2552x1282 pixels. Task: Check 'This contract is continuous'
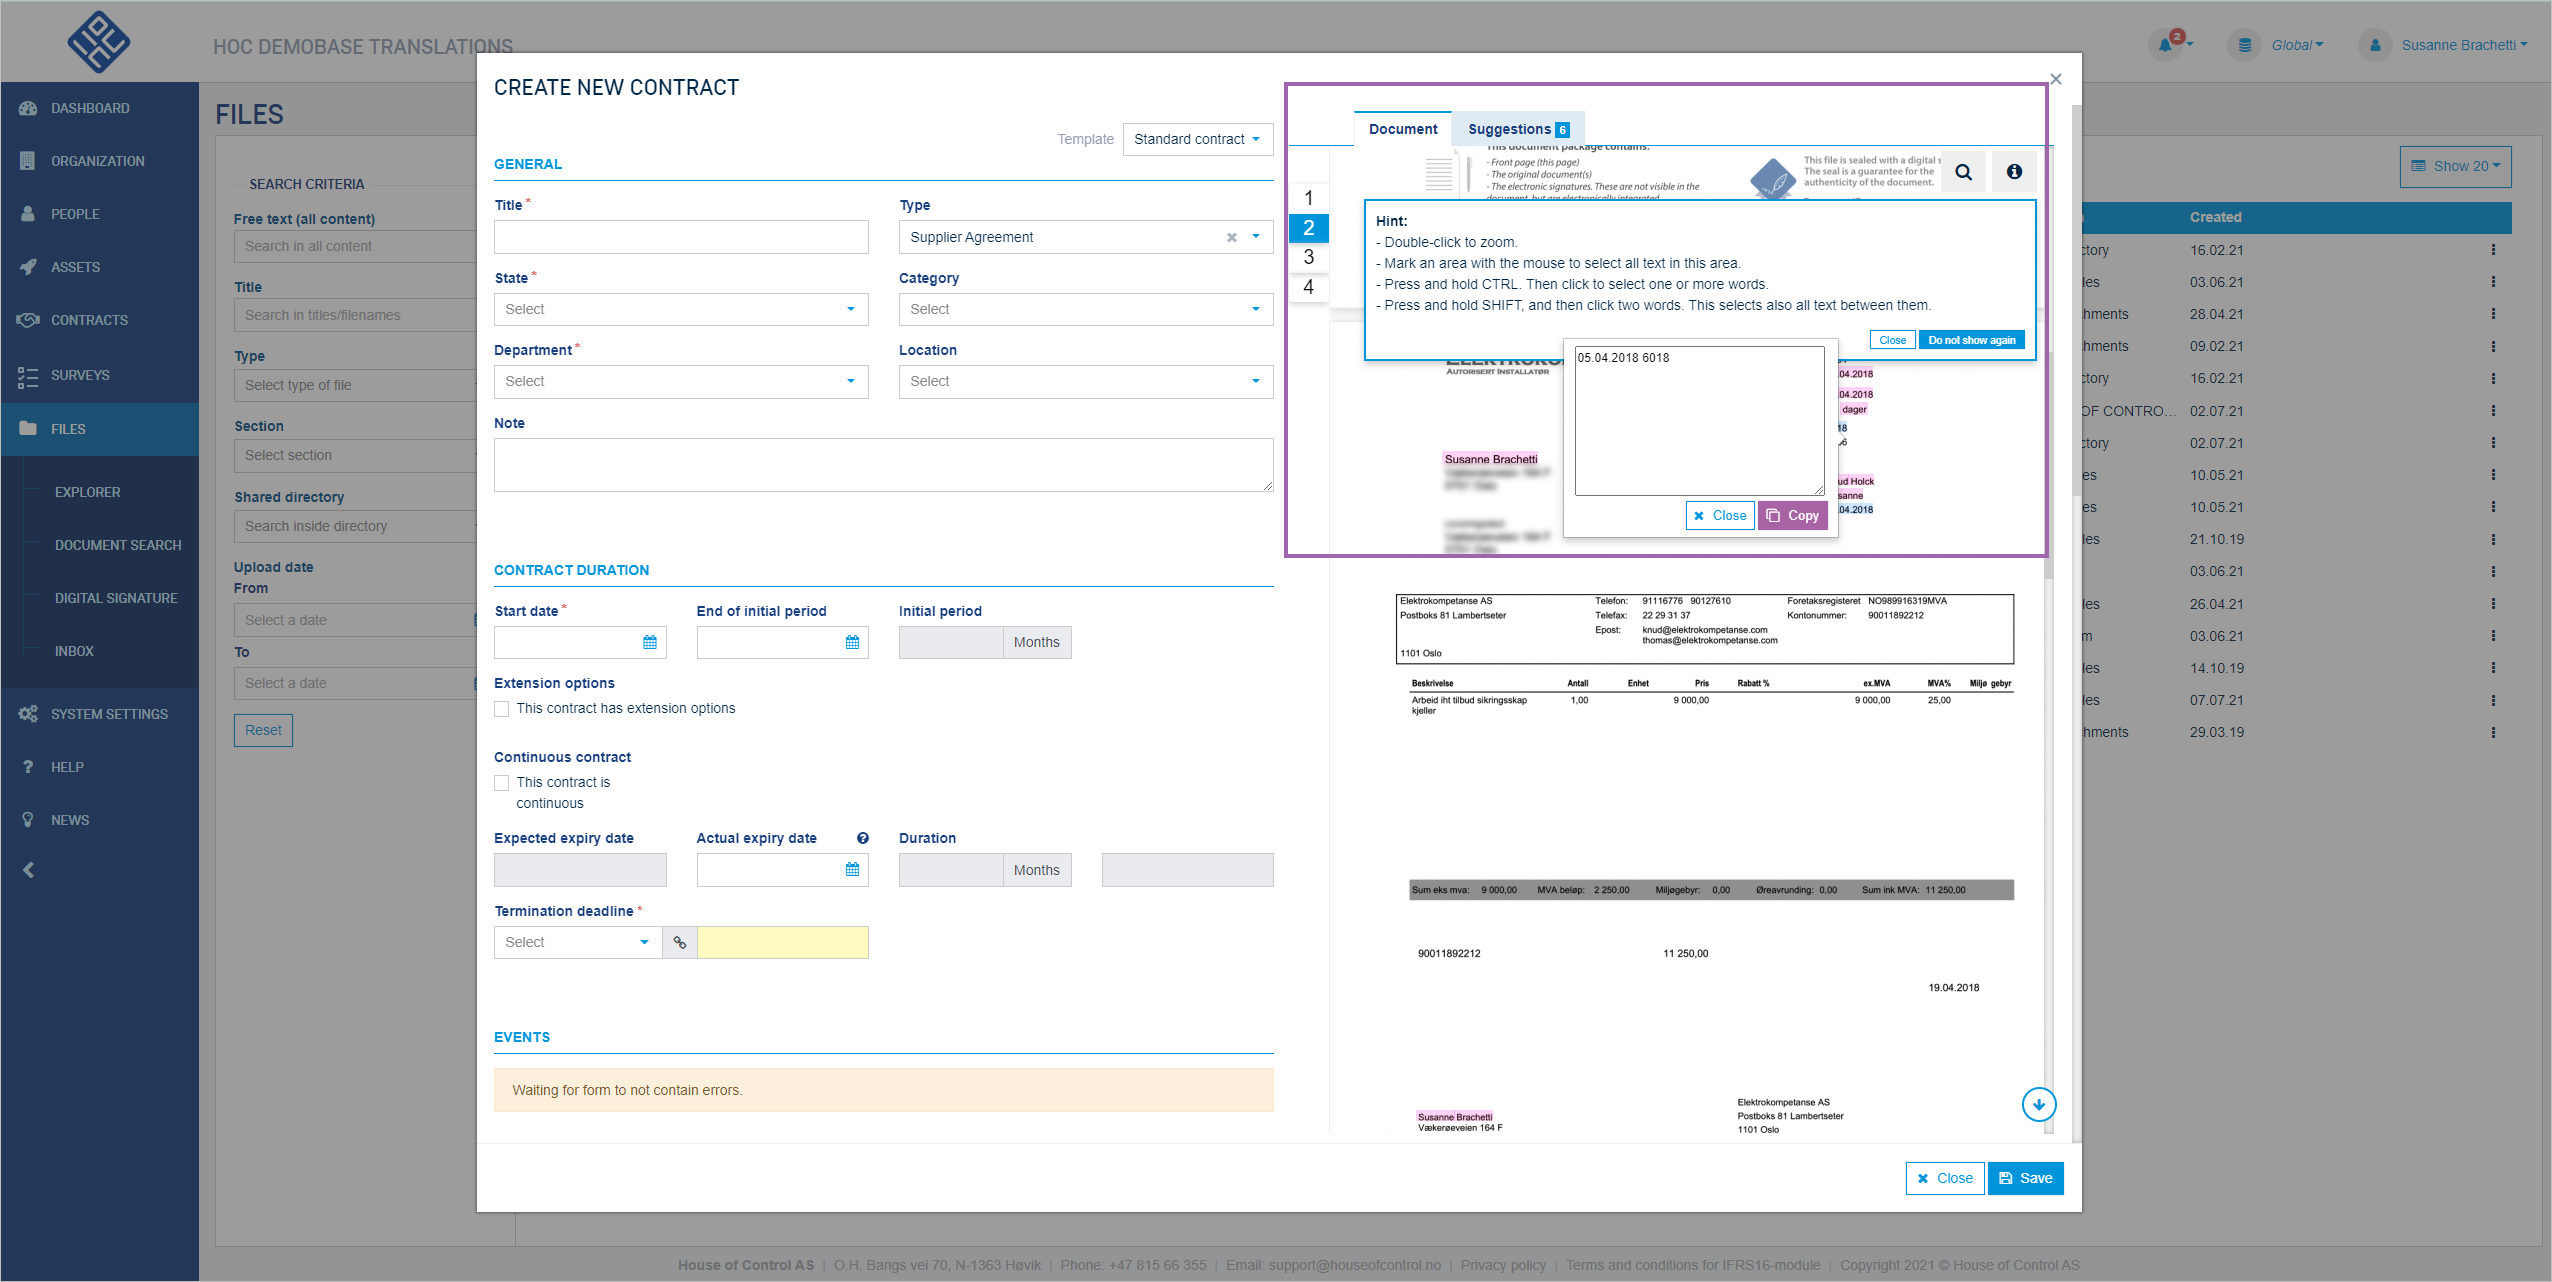tap(501, 782)
